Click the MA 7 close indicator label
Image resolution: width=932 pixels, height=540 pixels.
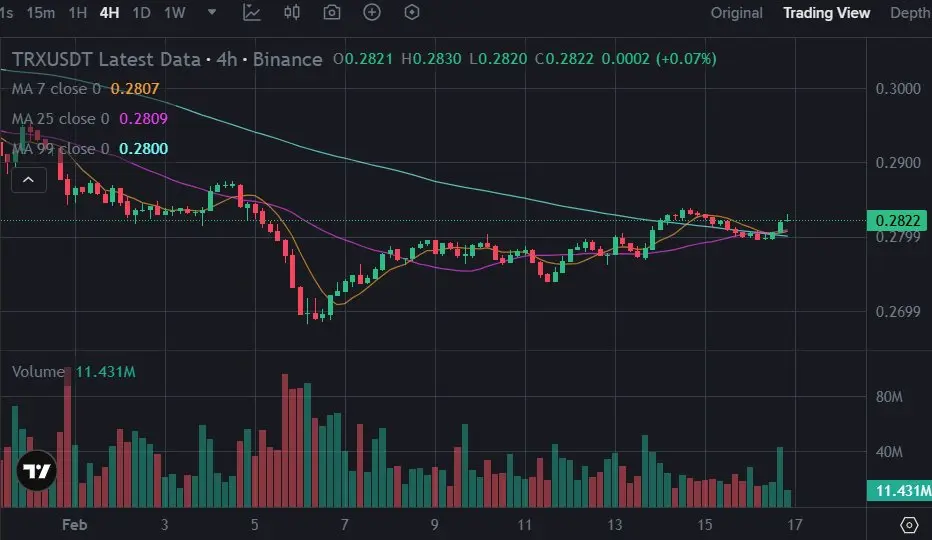click(56, 89)
